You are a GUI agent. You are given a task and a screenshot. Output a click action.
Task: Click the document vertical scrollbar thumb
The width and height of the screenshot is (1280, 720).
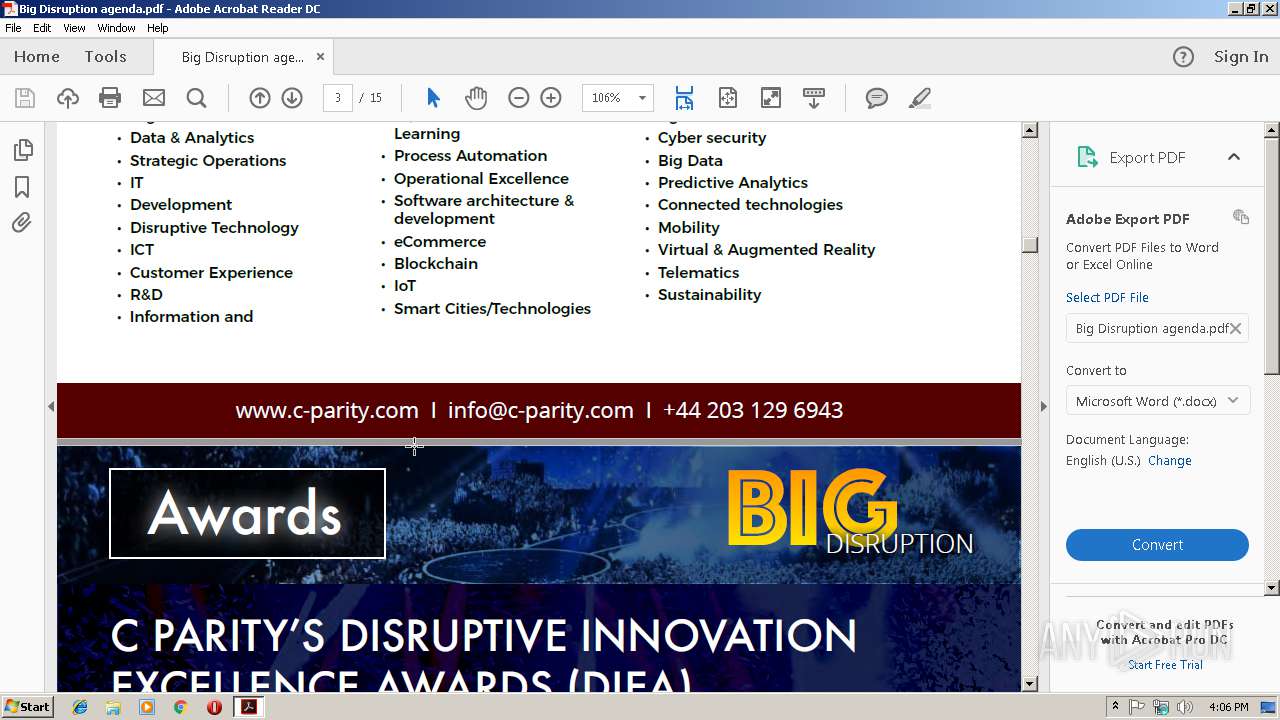tap(1030, 245)
